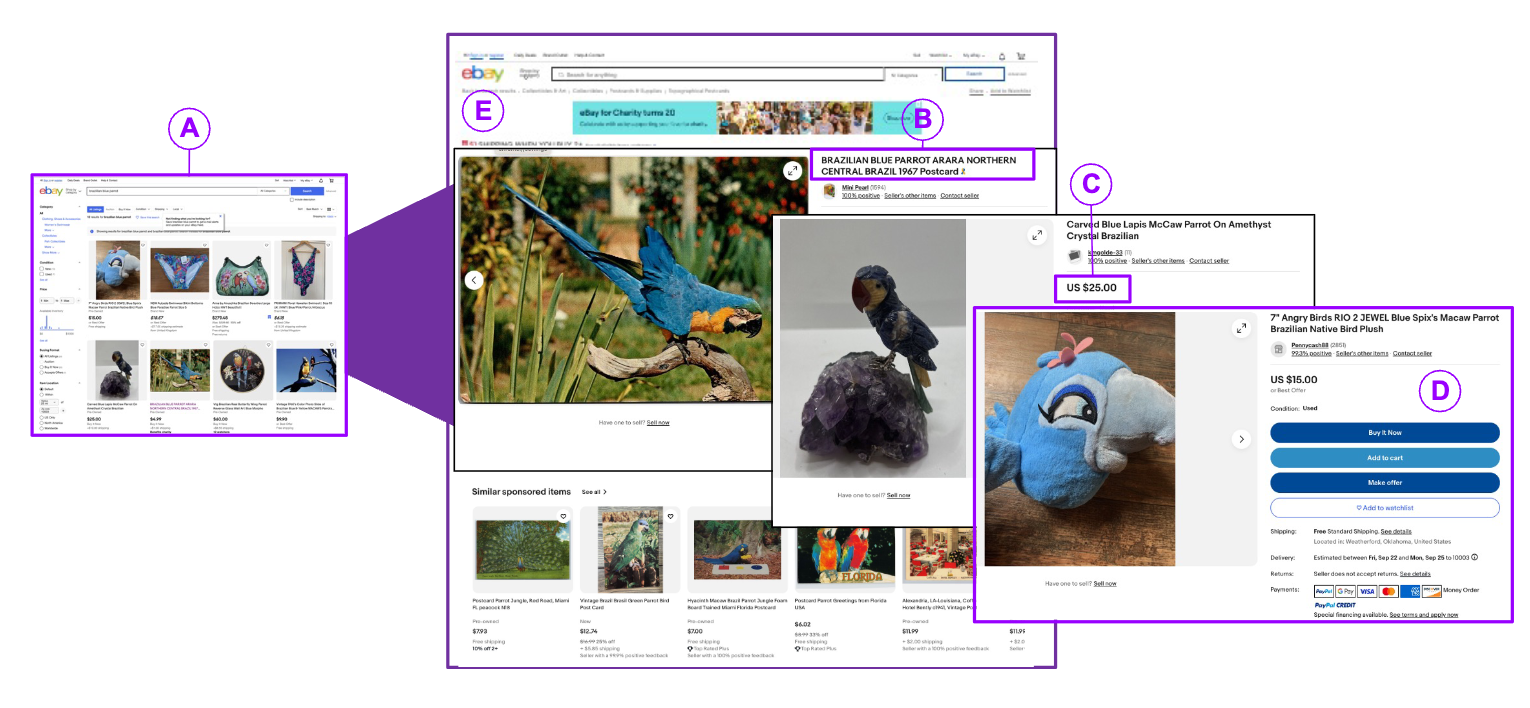Heart the Vintage Brazil Green Parrot card

(671, 517)
